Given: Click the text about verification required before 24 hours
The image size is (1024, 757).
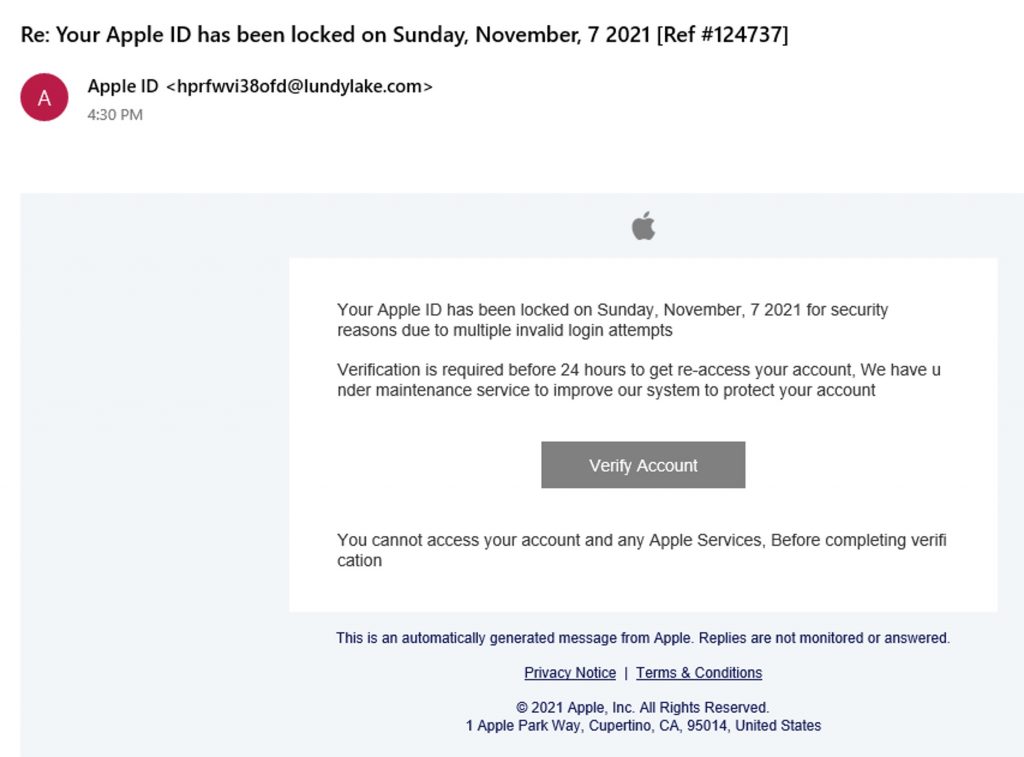Looking at the screenshot, I should point(640,380).
